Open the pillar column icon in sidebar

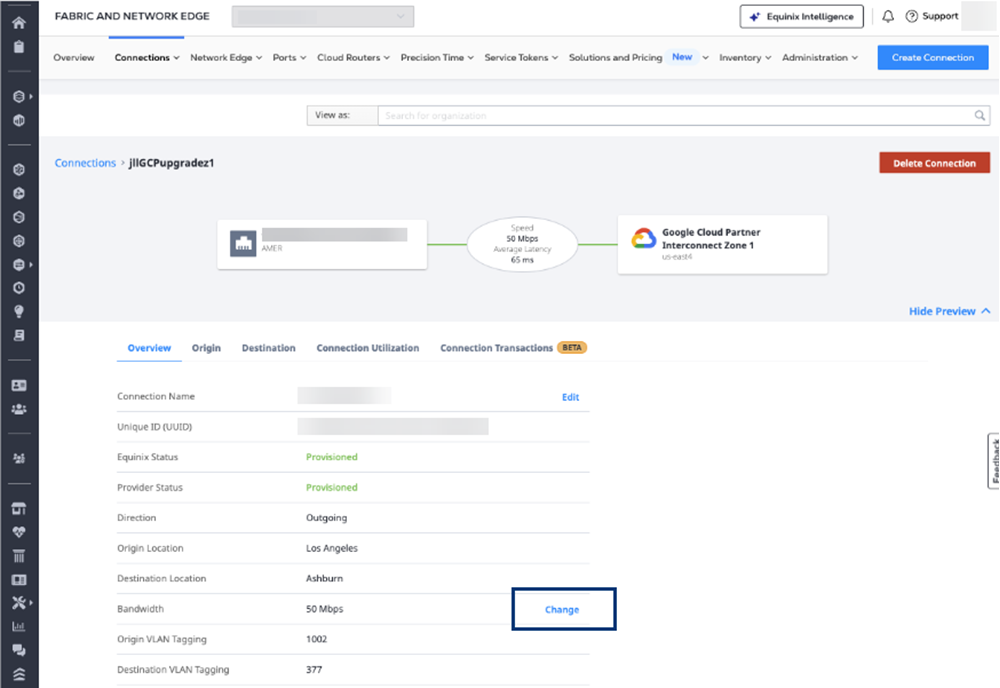pos(18,556)
